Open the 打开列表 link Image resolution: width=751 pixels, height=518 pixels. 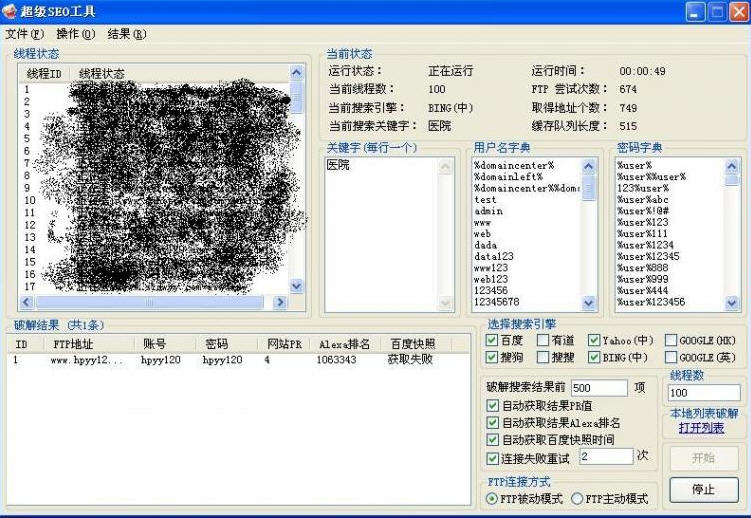tap(701, 428)
